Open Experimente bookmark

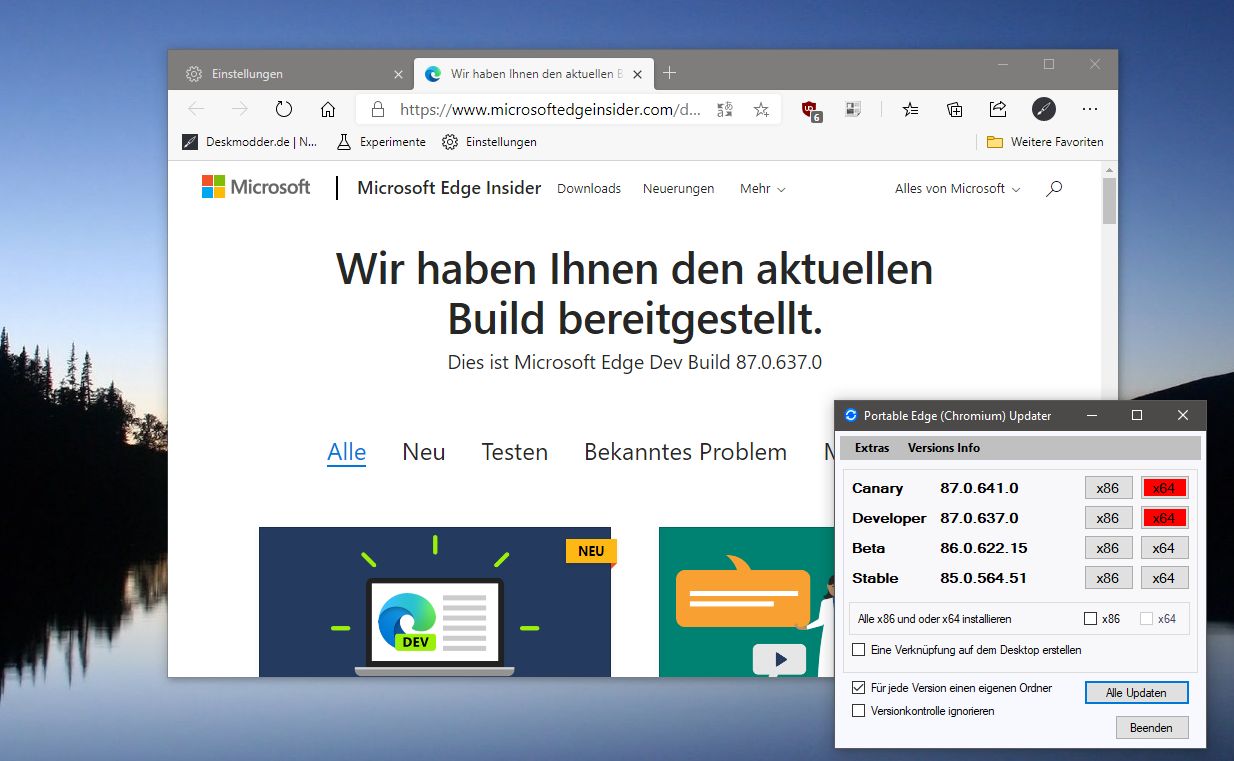pos(381,142)
